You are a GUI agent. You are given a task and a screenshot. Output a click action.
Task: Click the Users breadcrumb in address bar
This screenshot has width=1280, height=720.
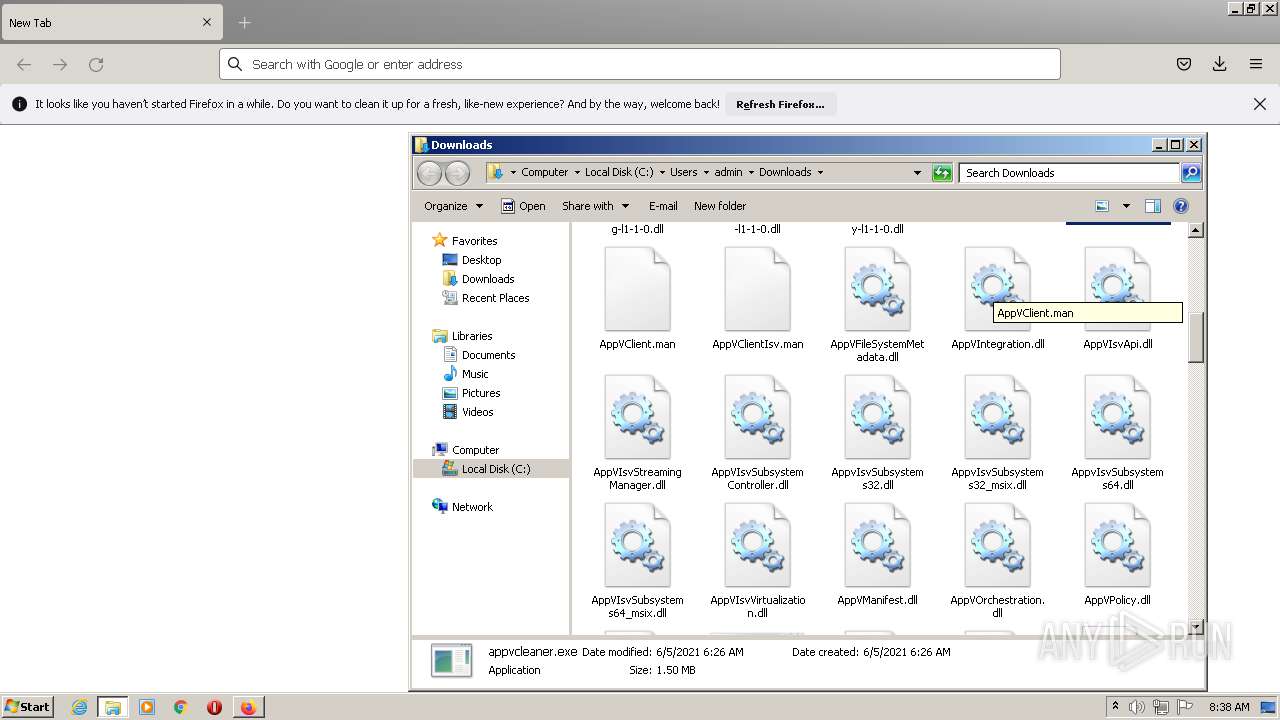click(x=683, y=172)
